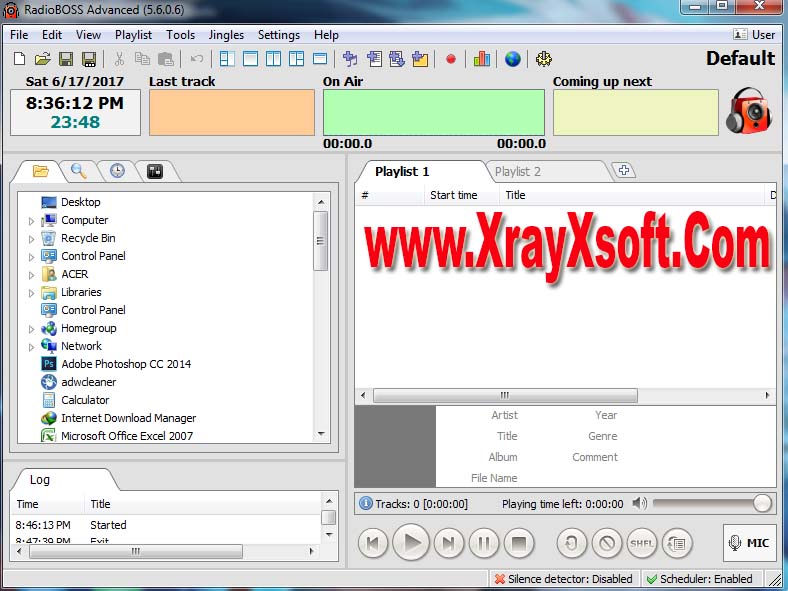Click the Pause button
The width and height of the screenshot is (788, 591).
(483, 543)
